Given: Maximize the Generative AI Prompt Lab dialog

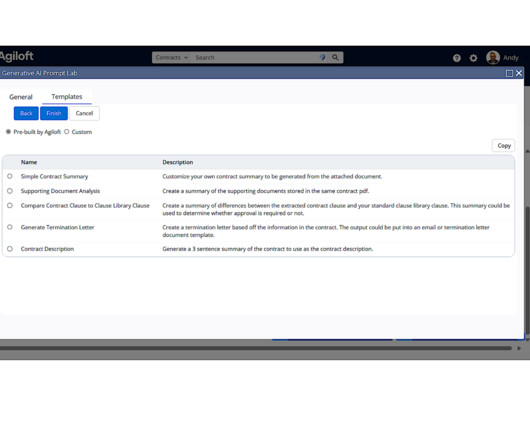Looking at the screenshot, I should (x=509, y=73).
